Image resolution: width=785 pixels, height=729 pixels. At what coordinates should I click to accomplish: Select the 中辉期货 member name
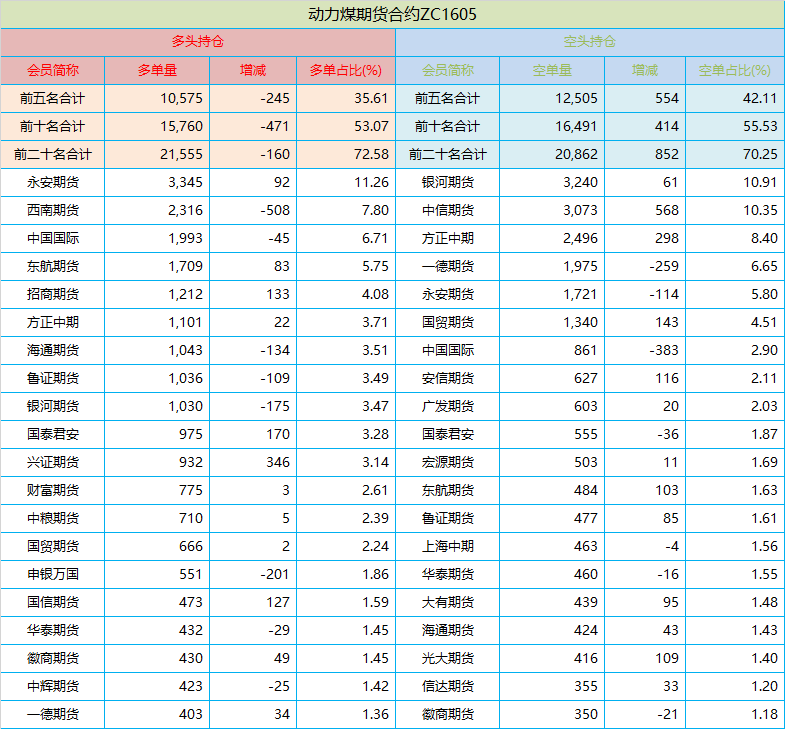tap(53, 686)
